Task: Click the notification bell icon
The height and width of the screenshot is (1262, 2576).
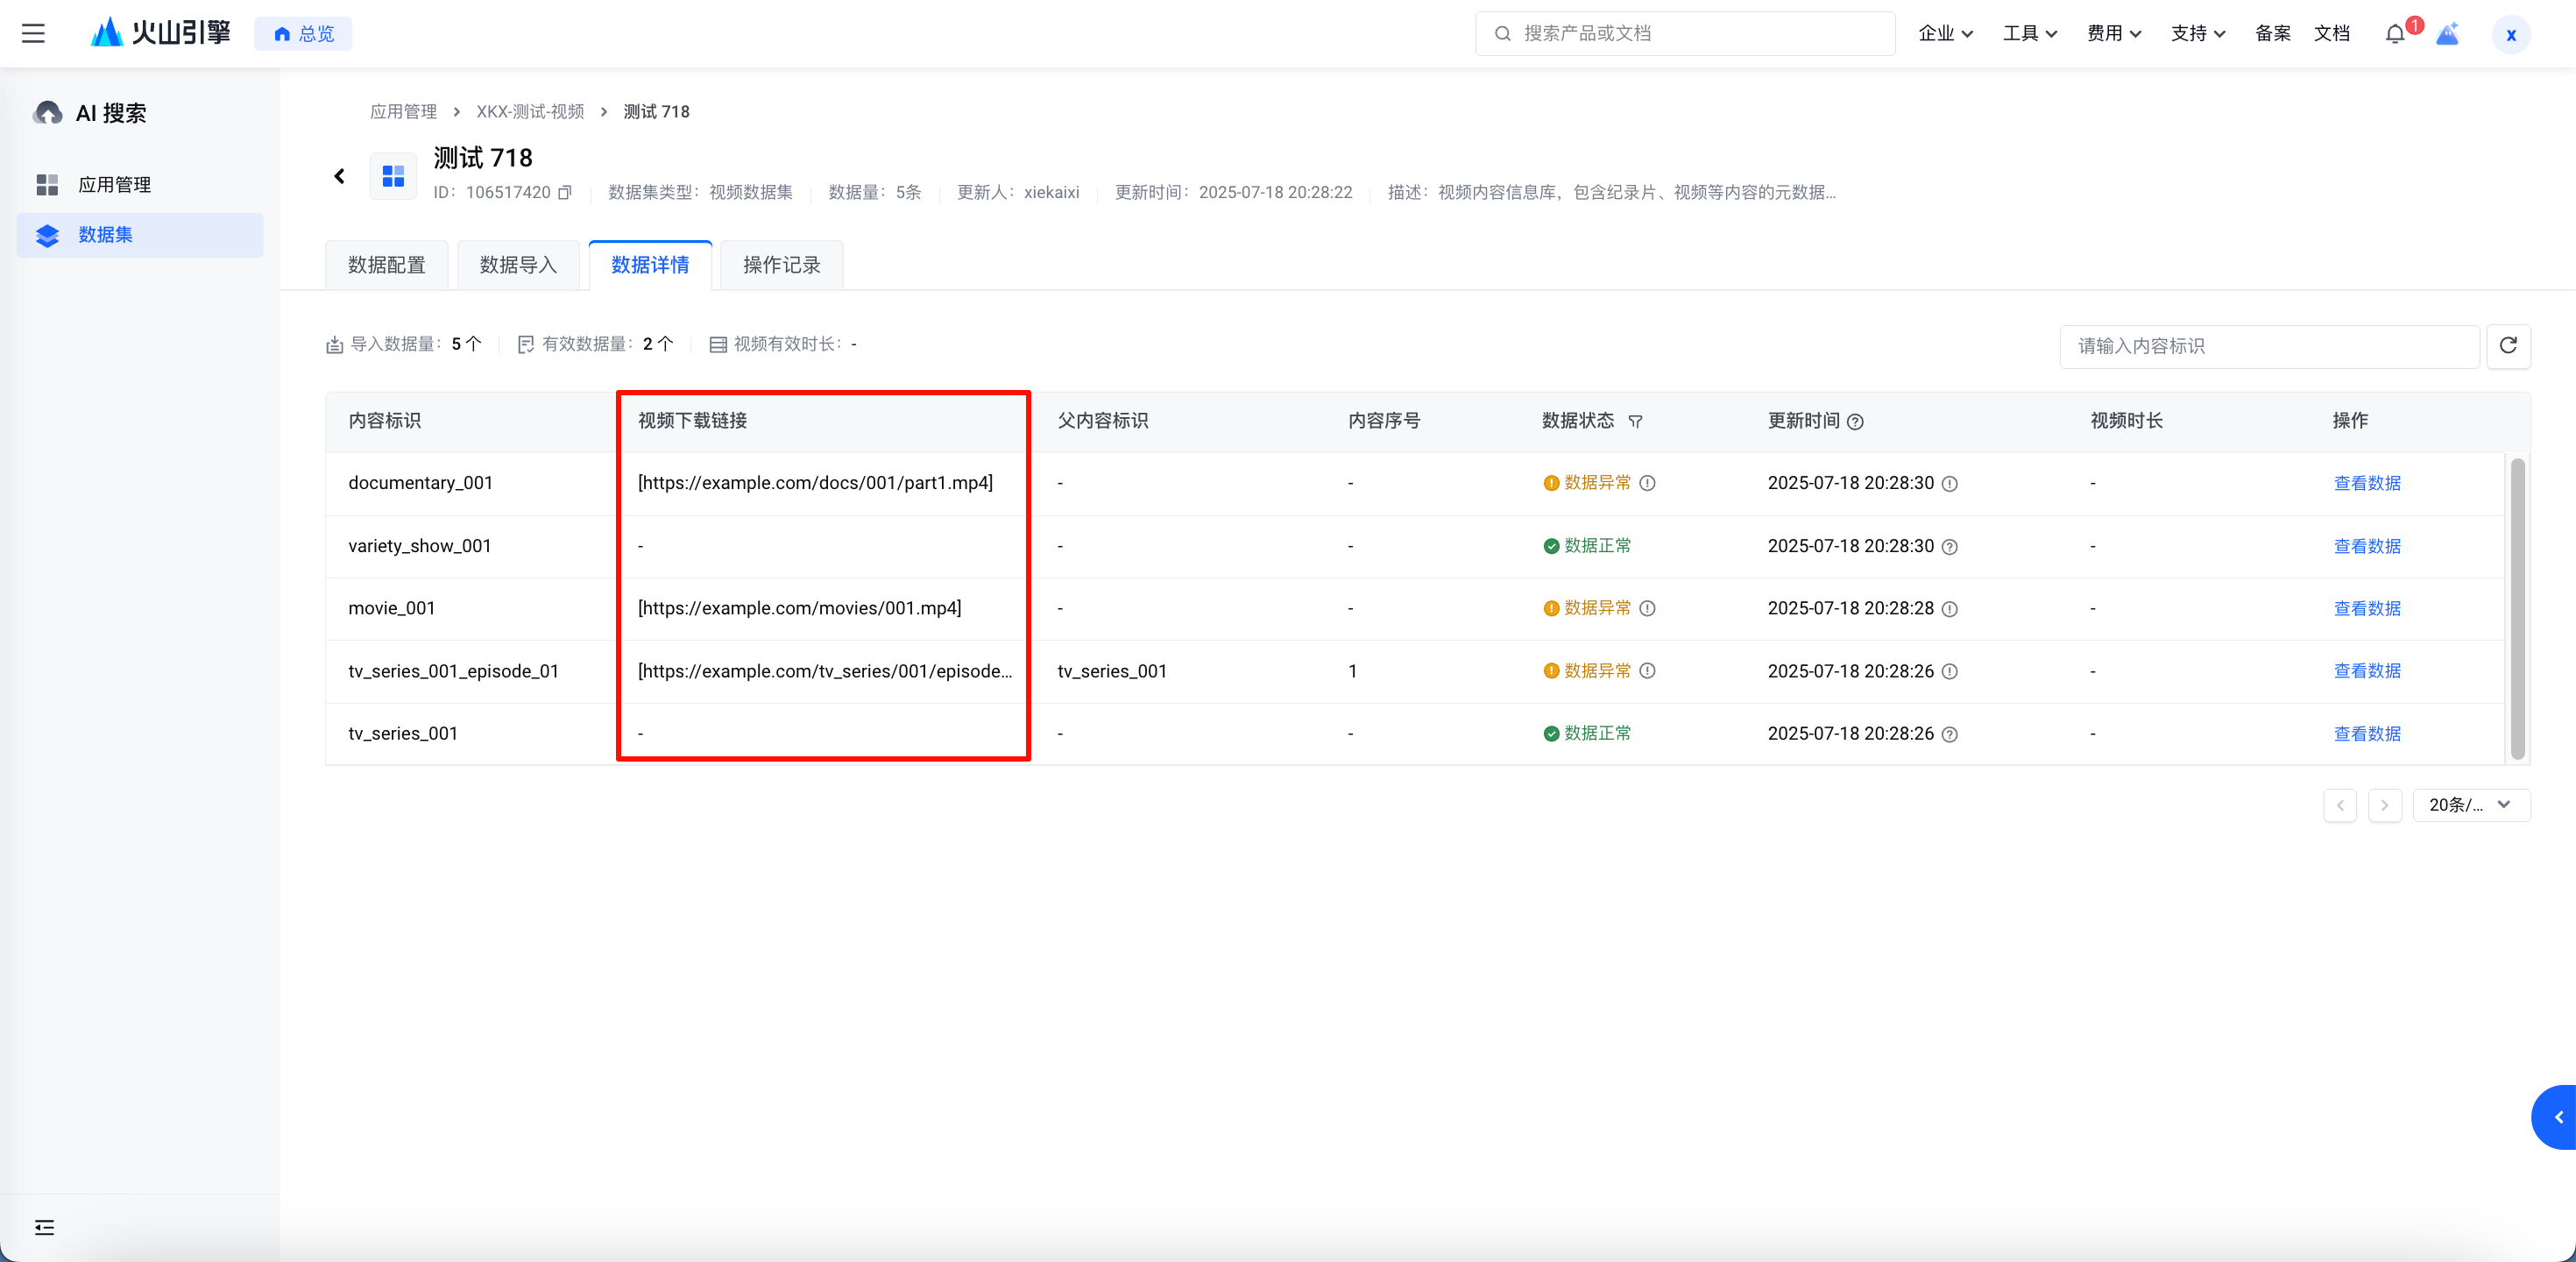Action: click(x=2394, y=34)
